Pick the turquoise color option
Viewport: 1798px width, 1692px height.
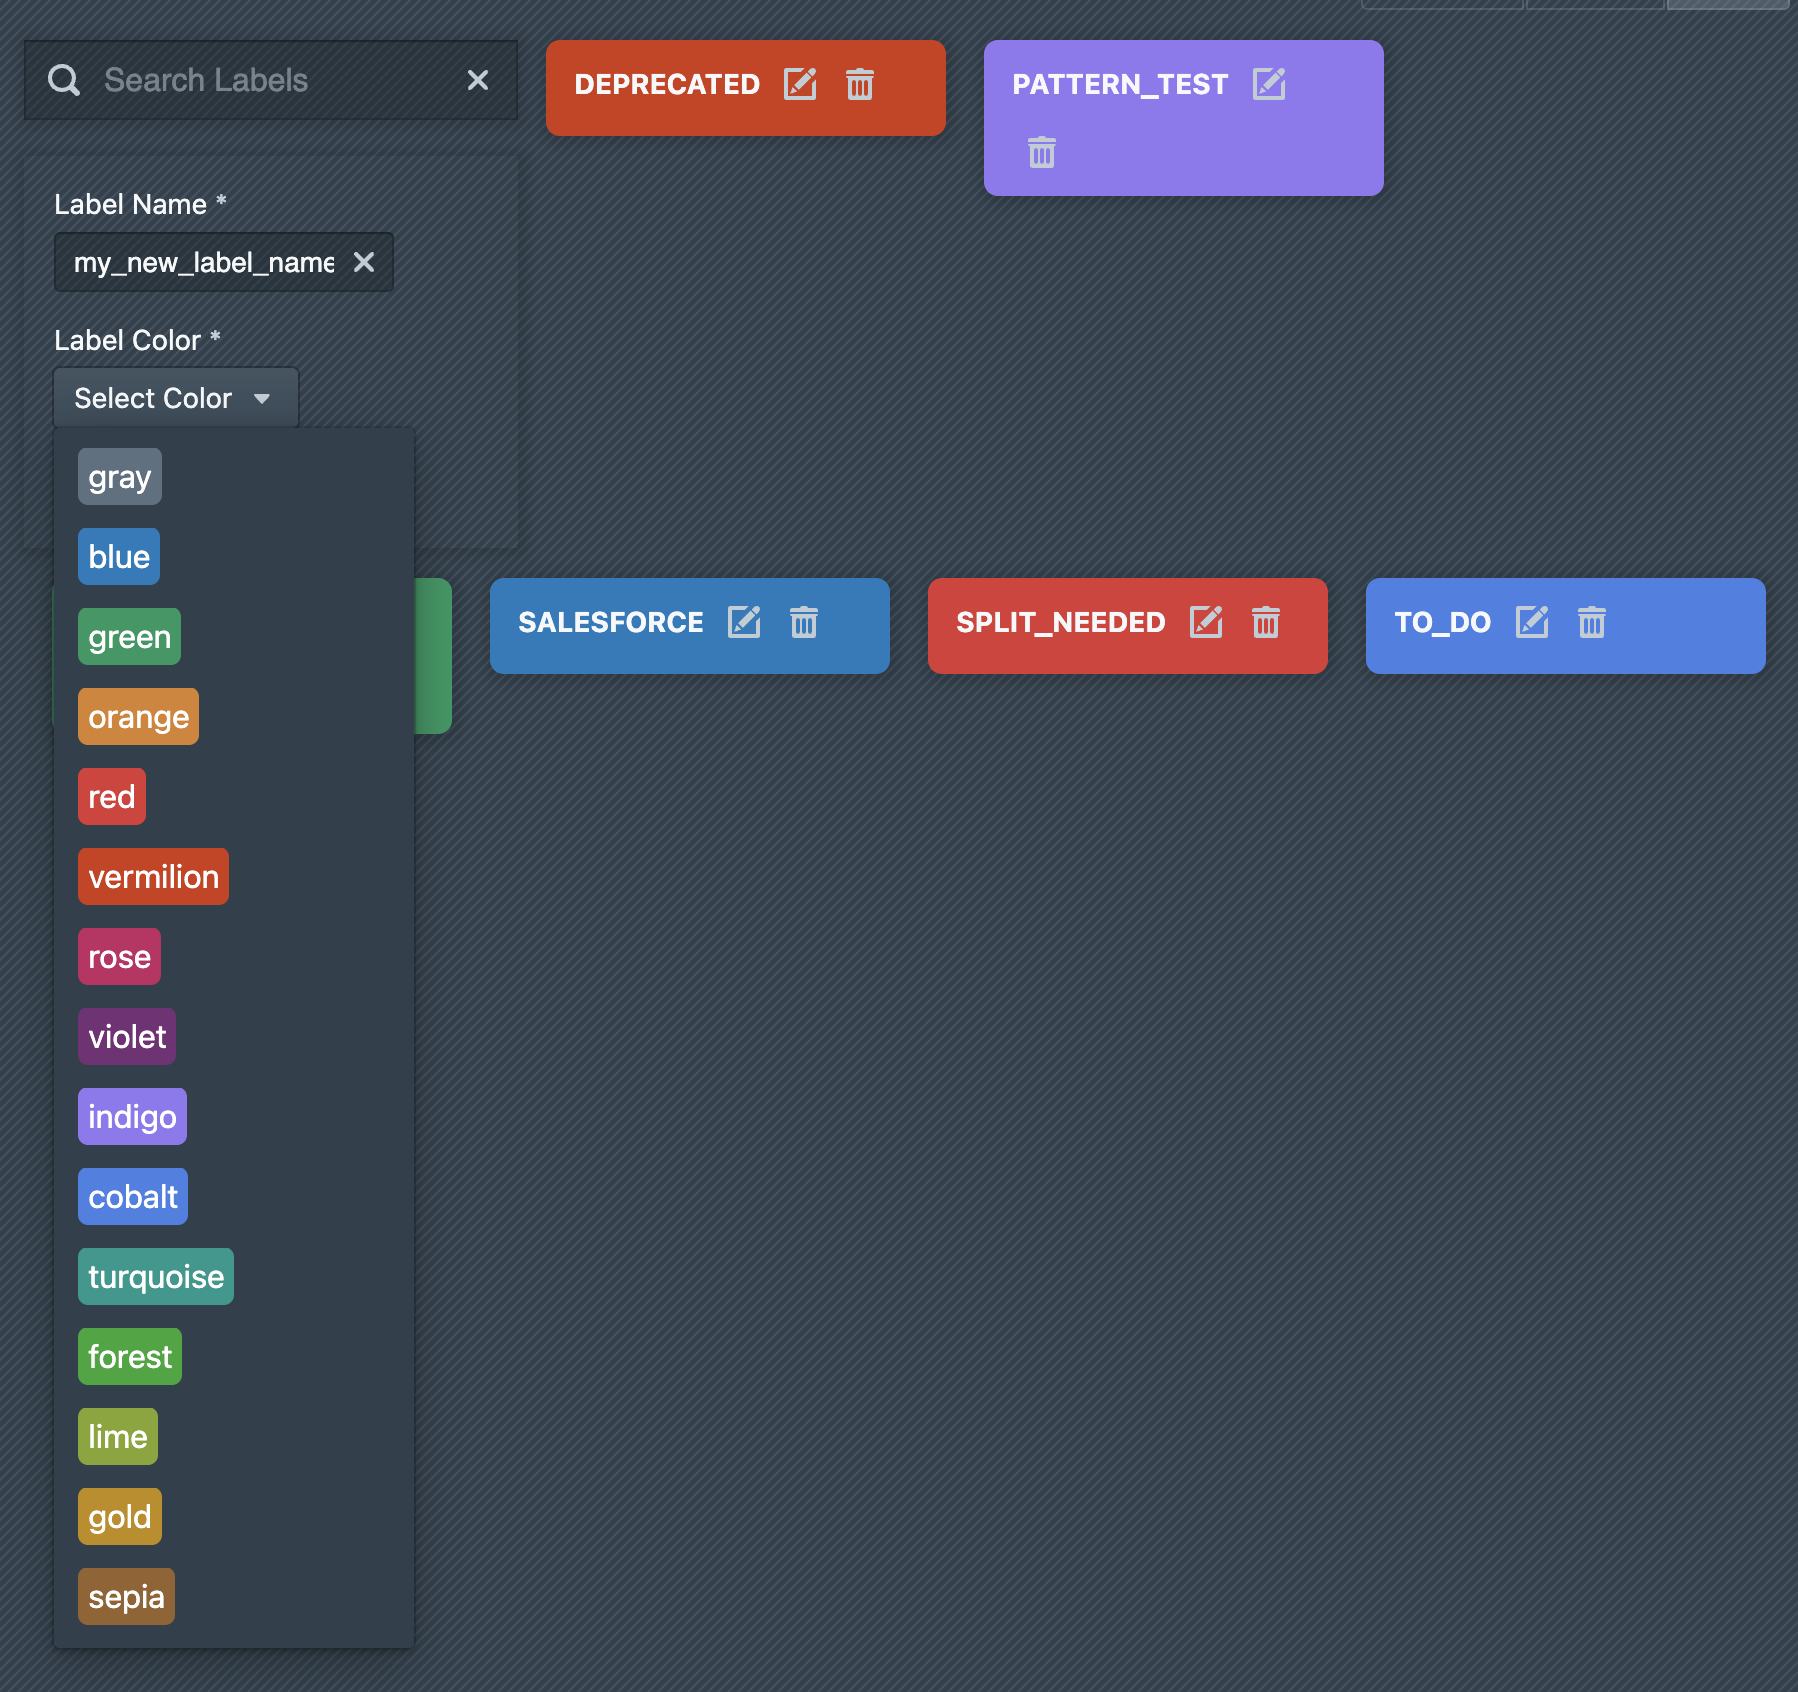coord(156,1277)
